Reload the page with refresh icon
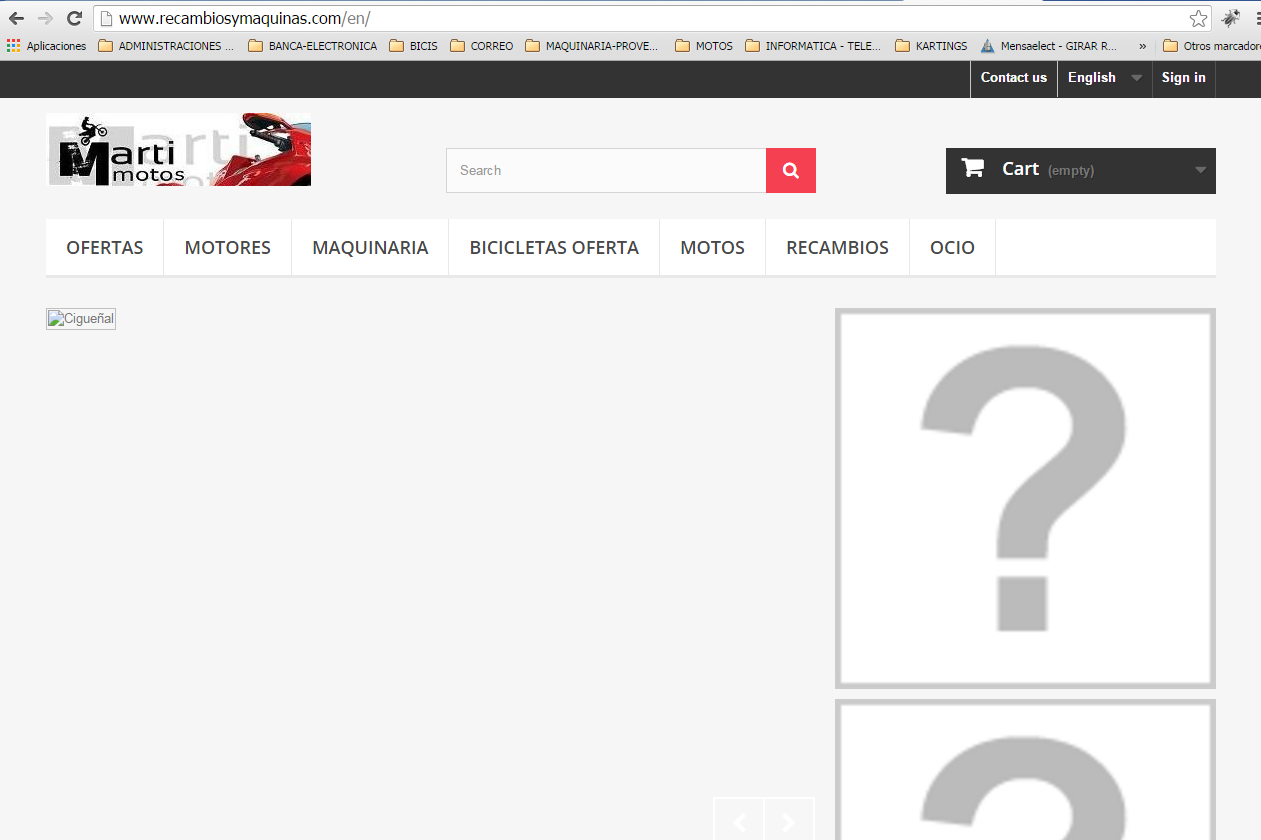This screenshot has height=840, width=1261. pos(74,18)
